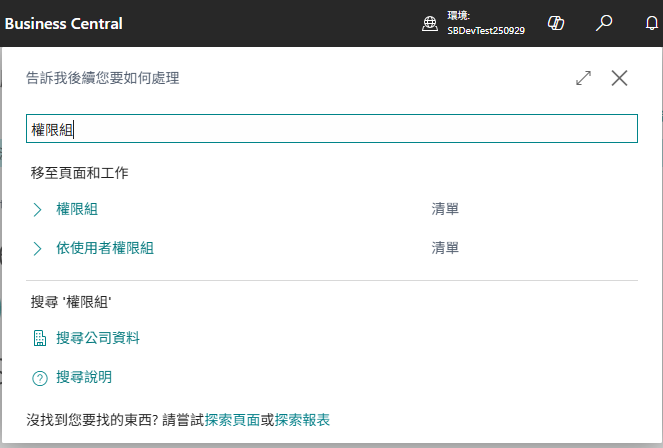Viewport: 663px width, 448px height.
Task: Click the building icon for company data search
Action: [40, 338]
